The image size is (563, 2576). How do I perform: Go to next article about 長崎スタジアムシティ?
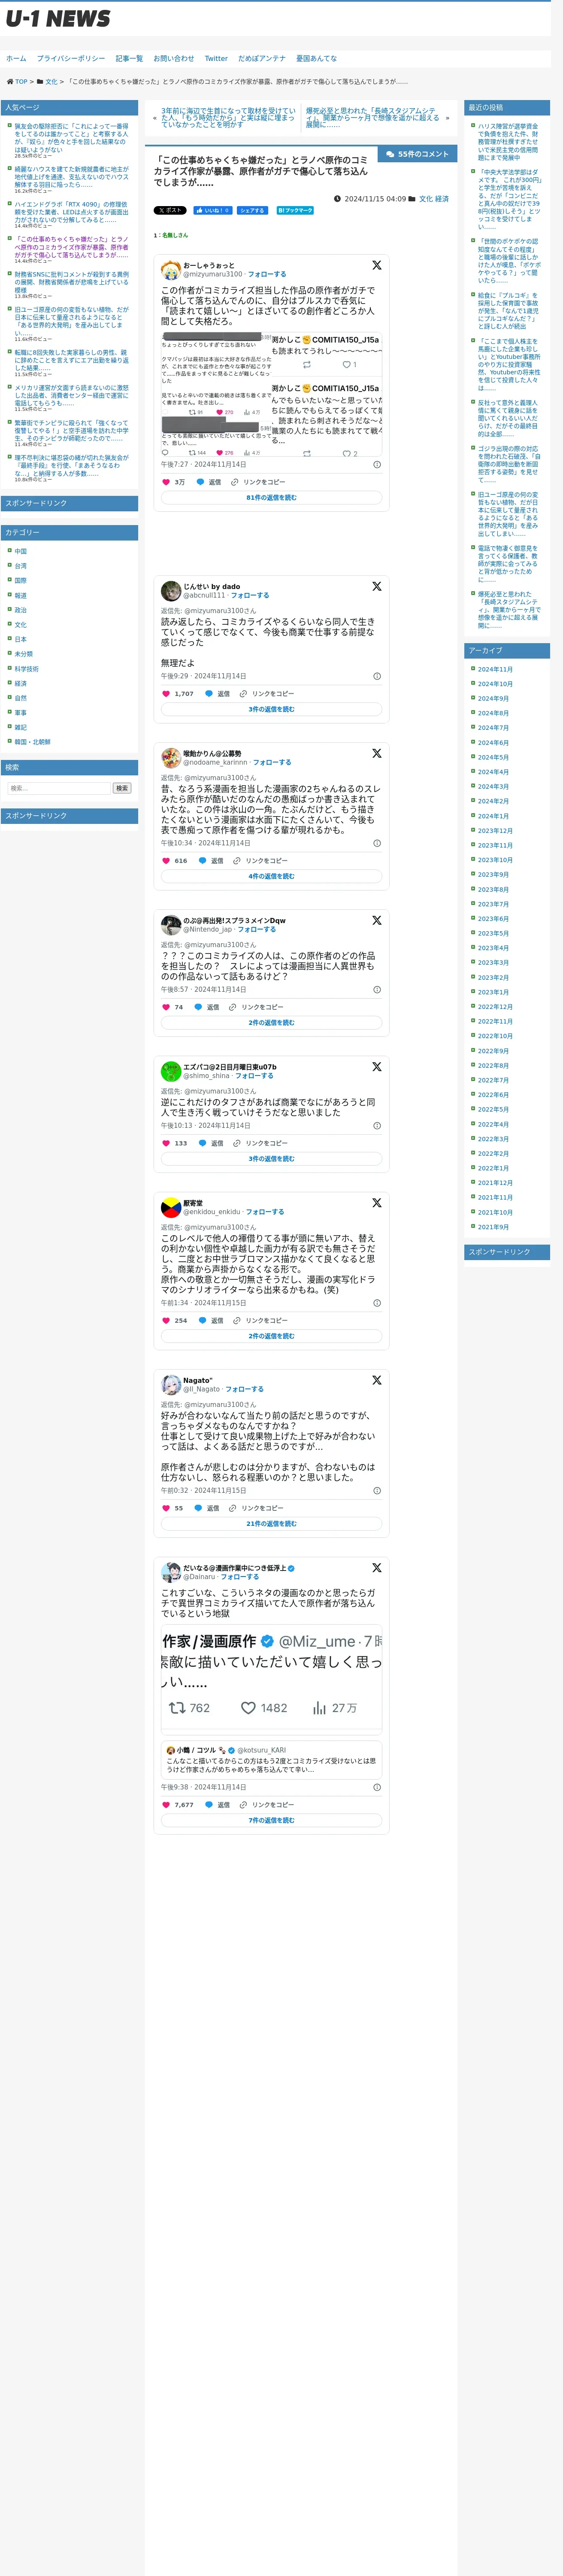pos(373,118)
